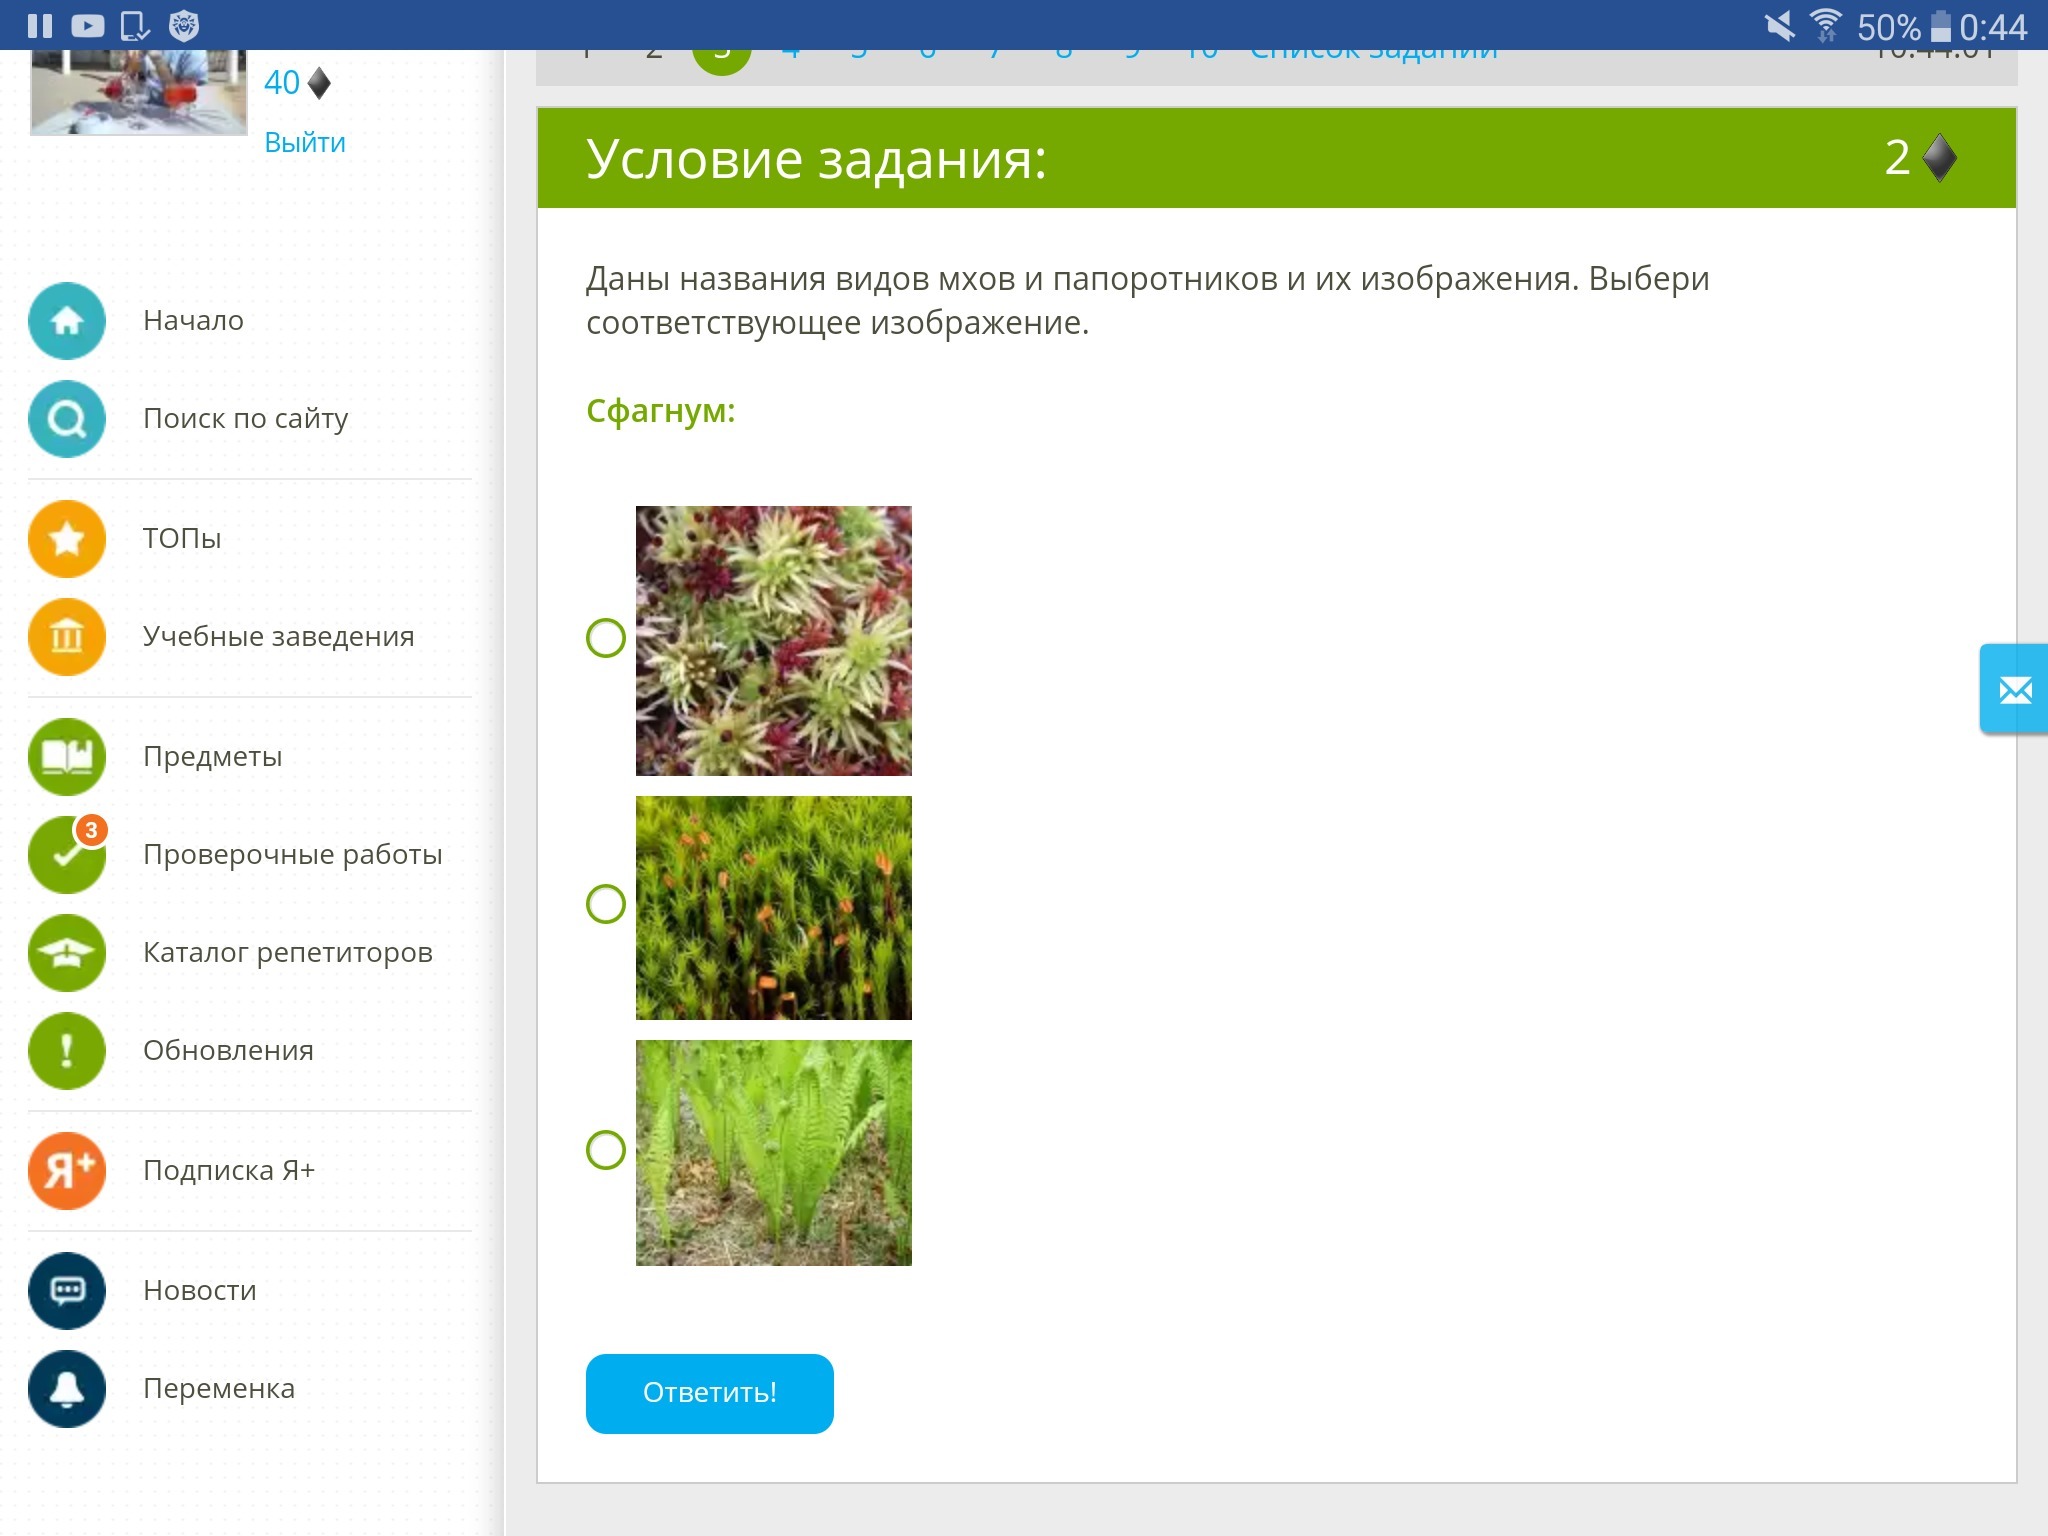Open the user profile avatar picture

[138, 92]
